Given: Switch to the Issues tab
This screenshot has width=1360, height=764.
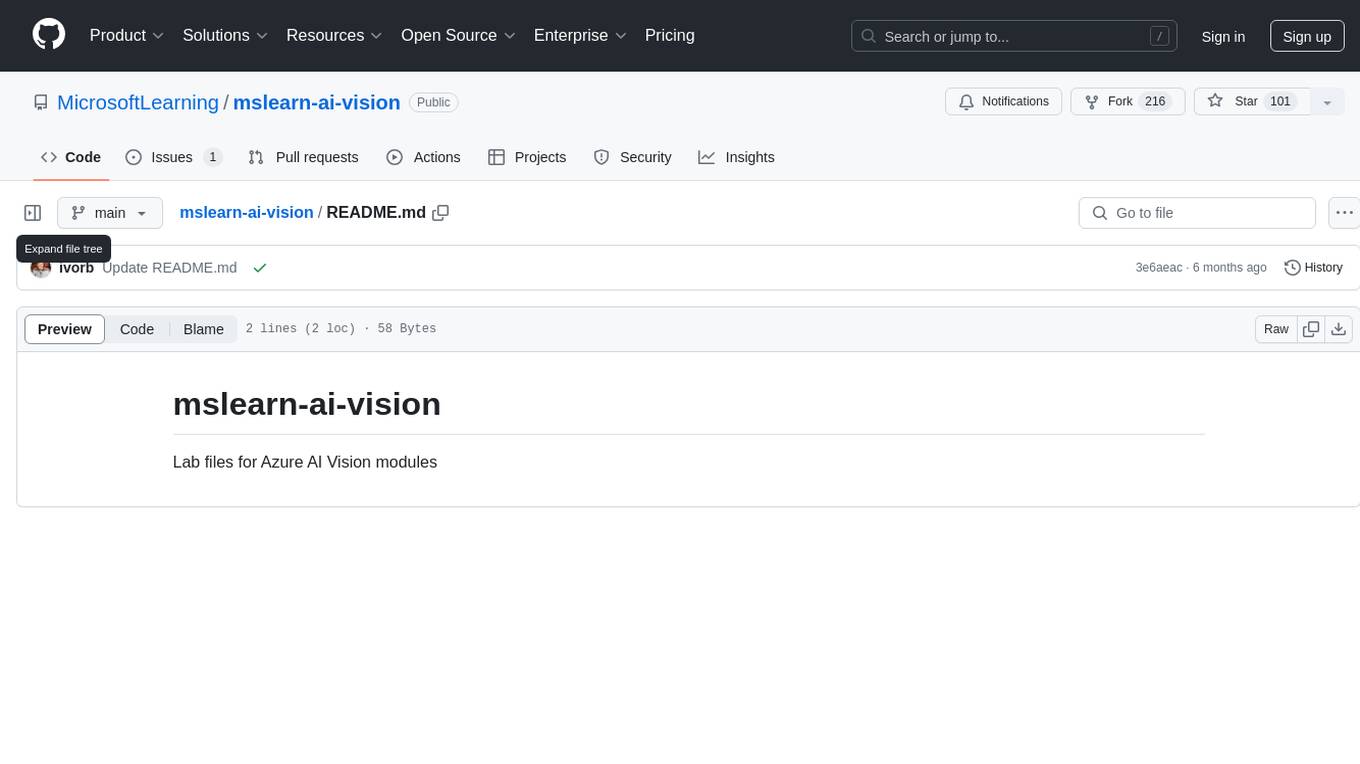Looking at the screenshot, I should [173, 157].
